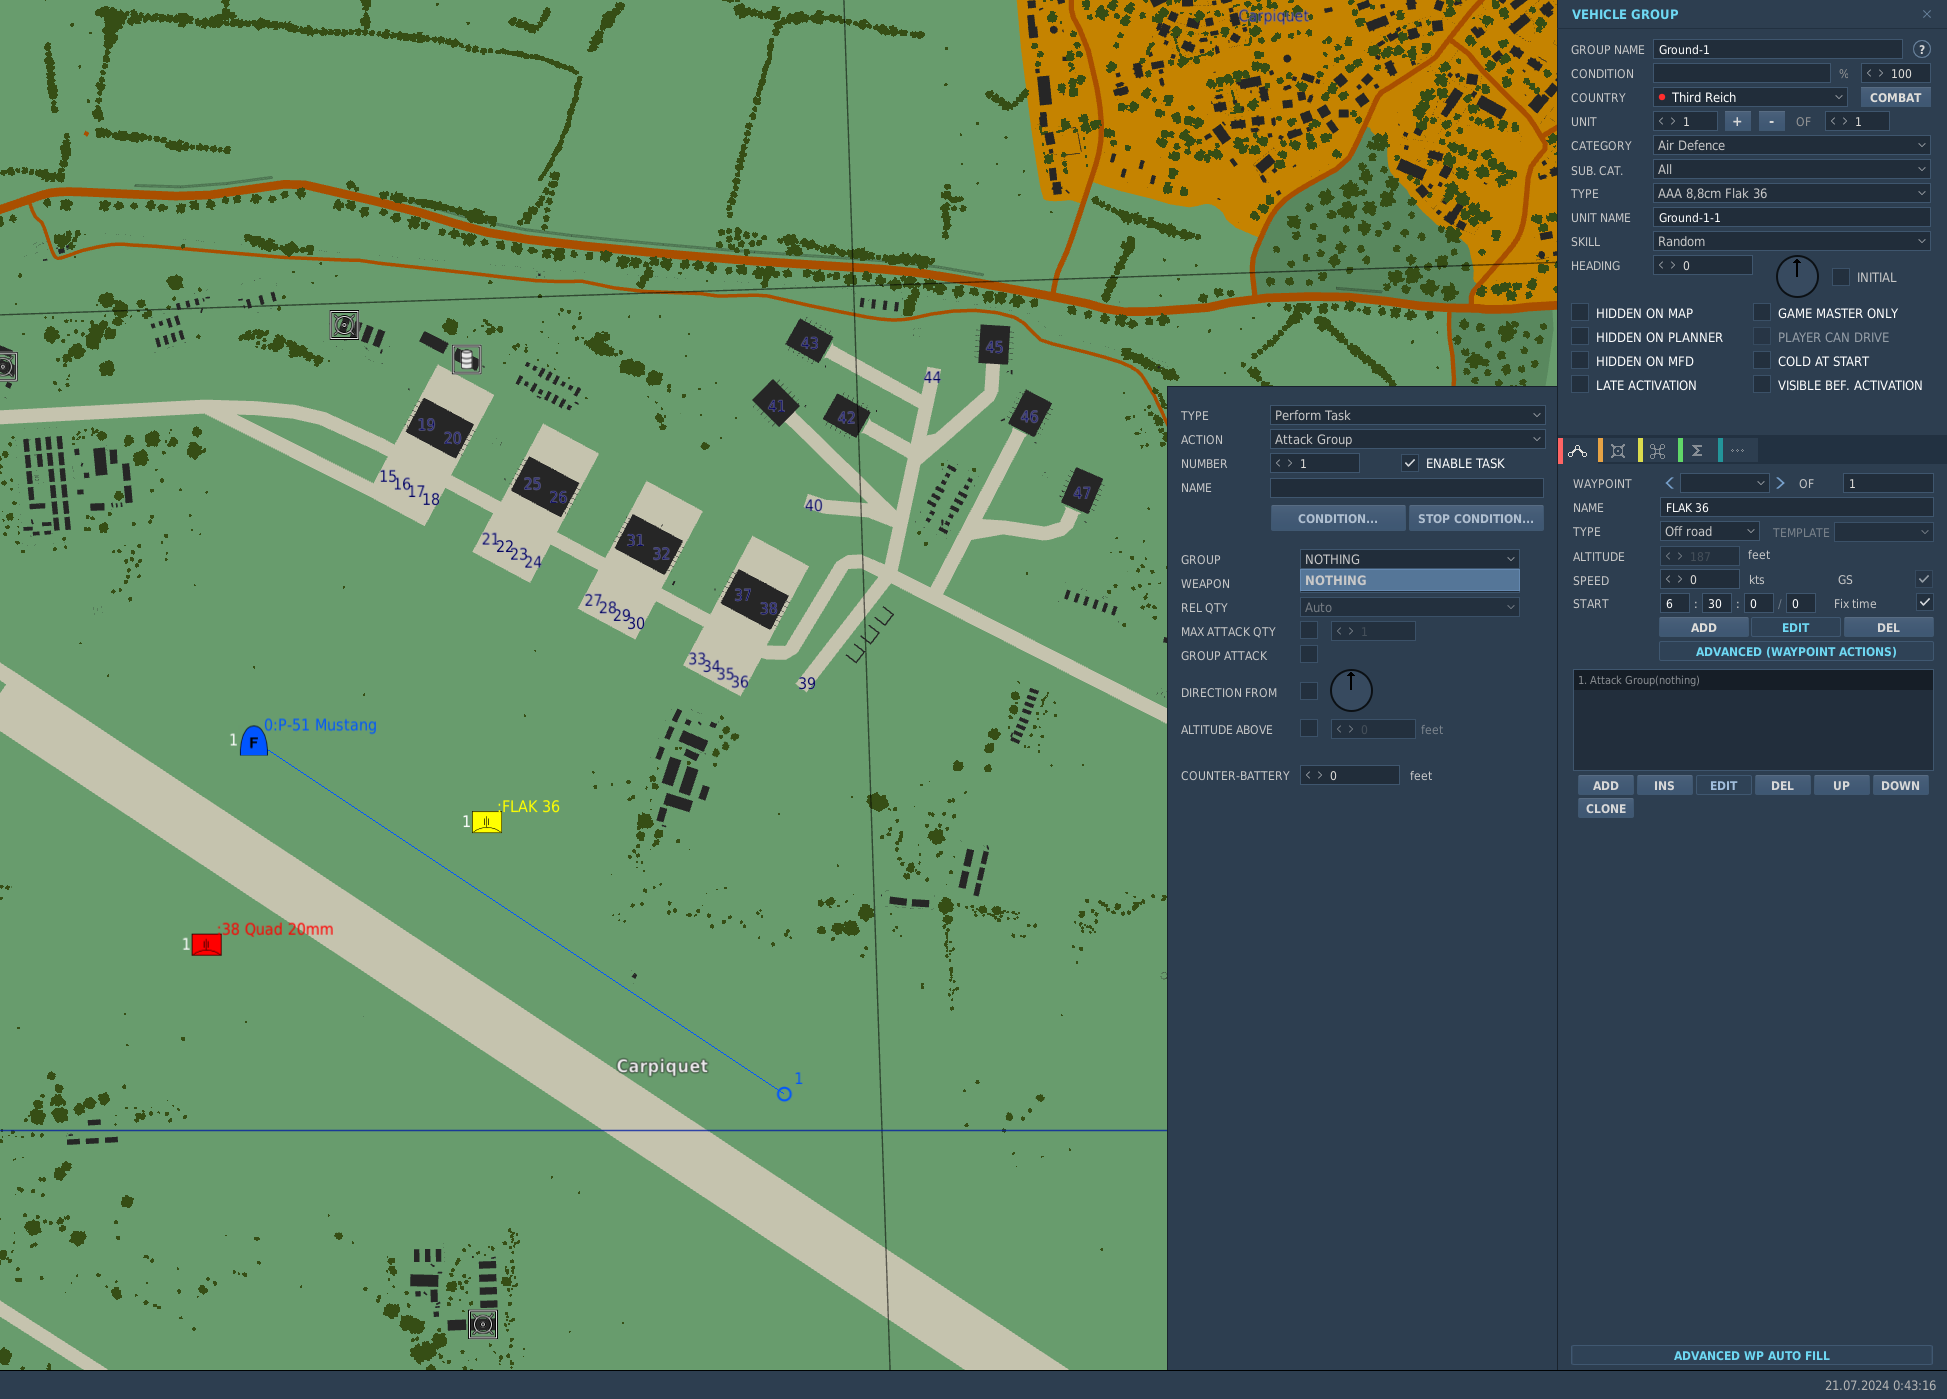Click hangar labeled 31 and 32
1947x1399 pixels.
[x=649, y=546]
